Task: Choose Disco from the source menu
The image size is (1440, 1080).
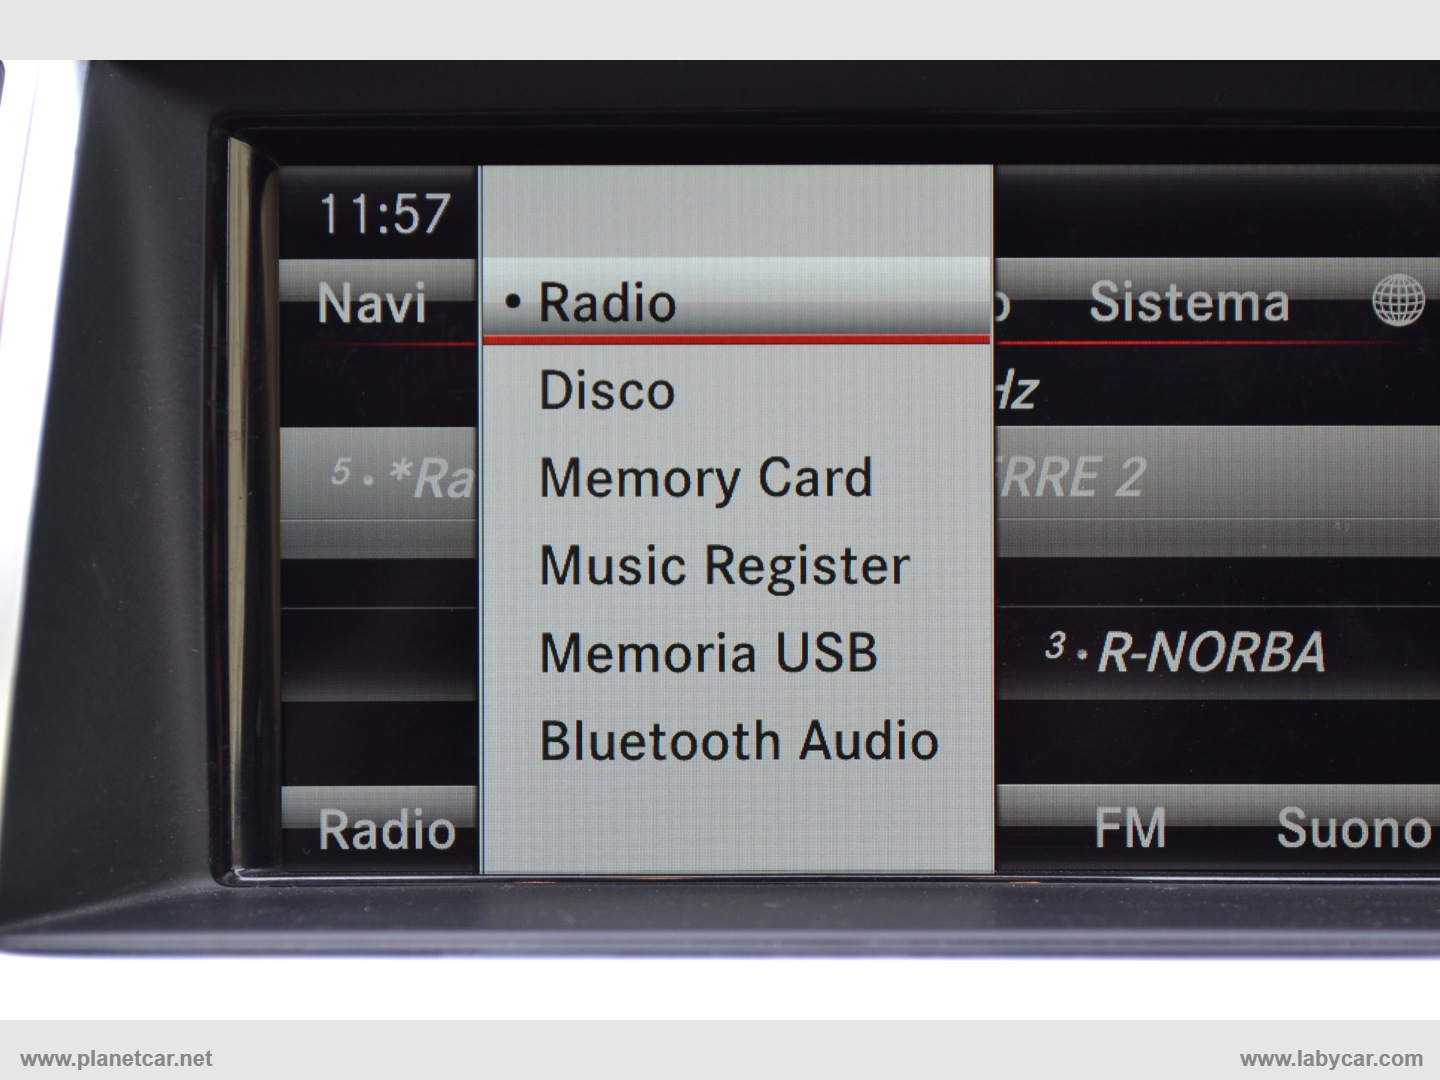Action: pos(607,390)
